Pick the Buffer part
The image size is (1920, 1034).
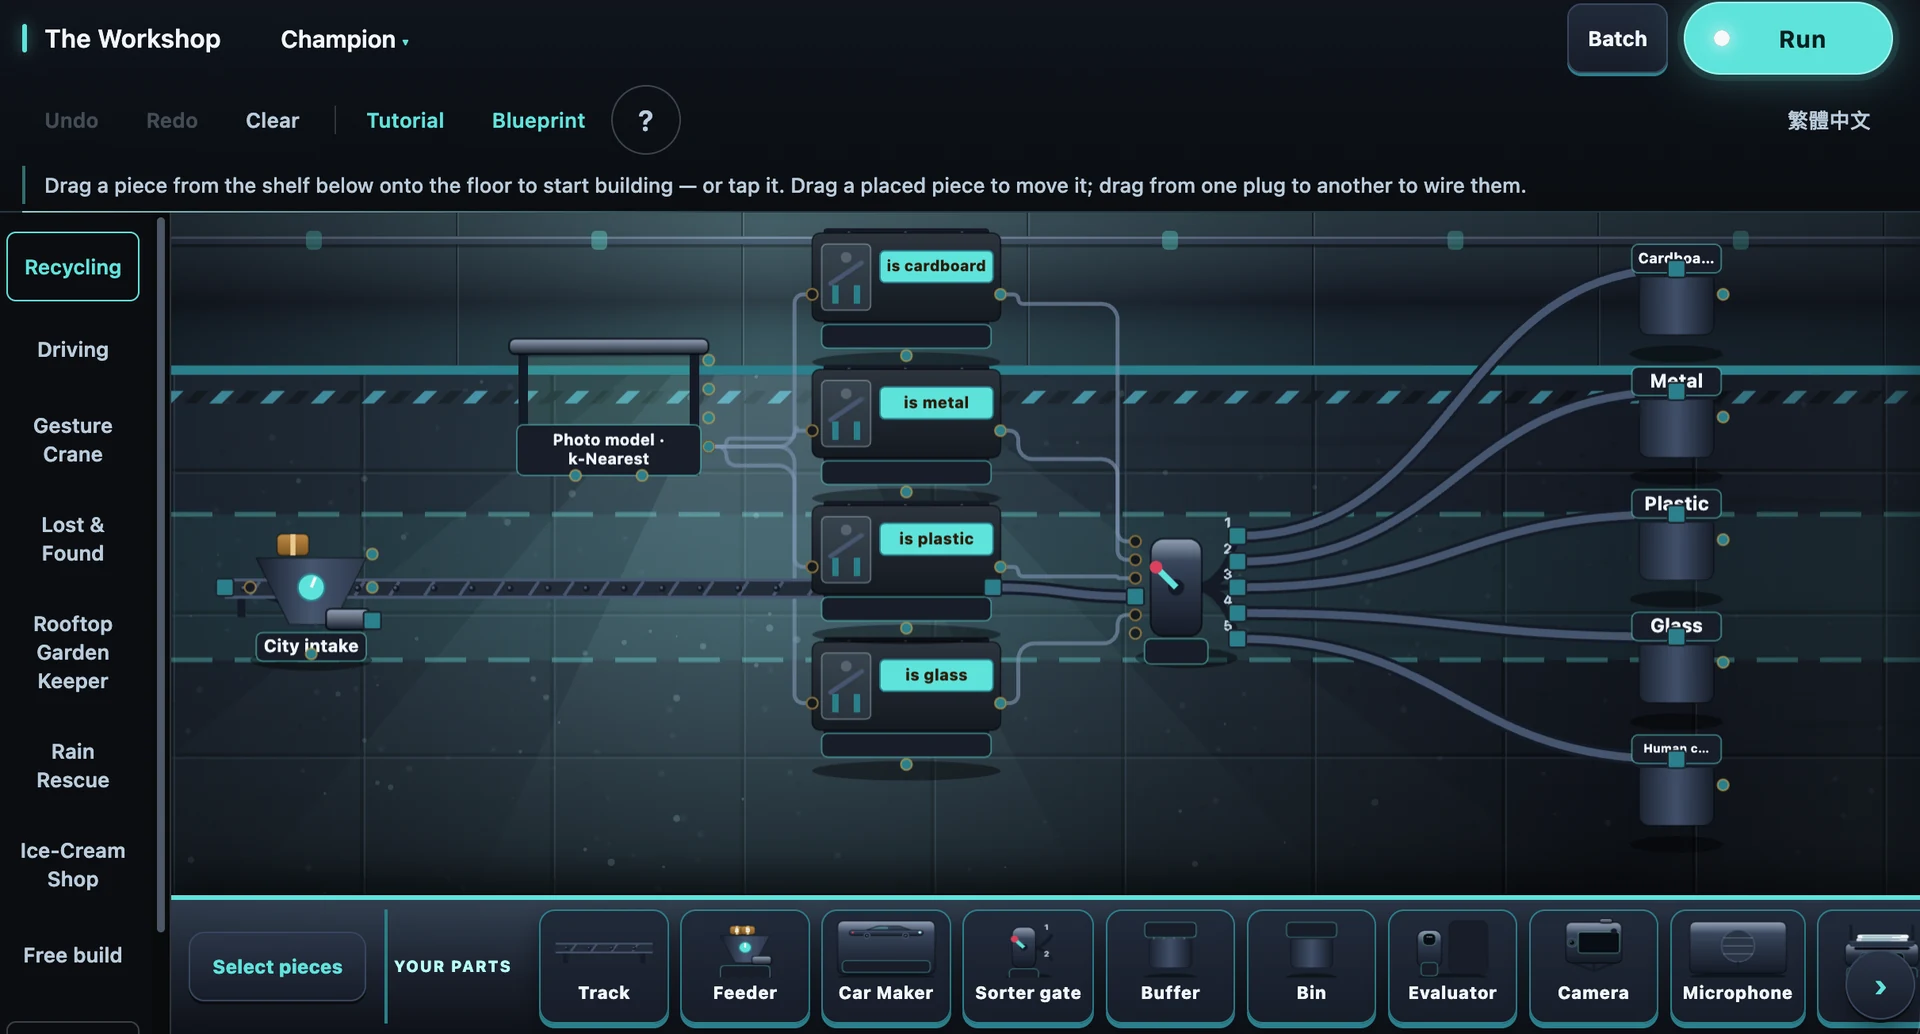(x=1170, y=967)
